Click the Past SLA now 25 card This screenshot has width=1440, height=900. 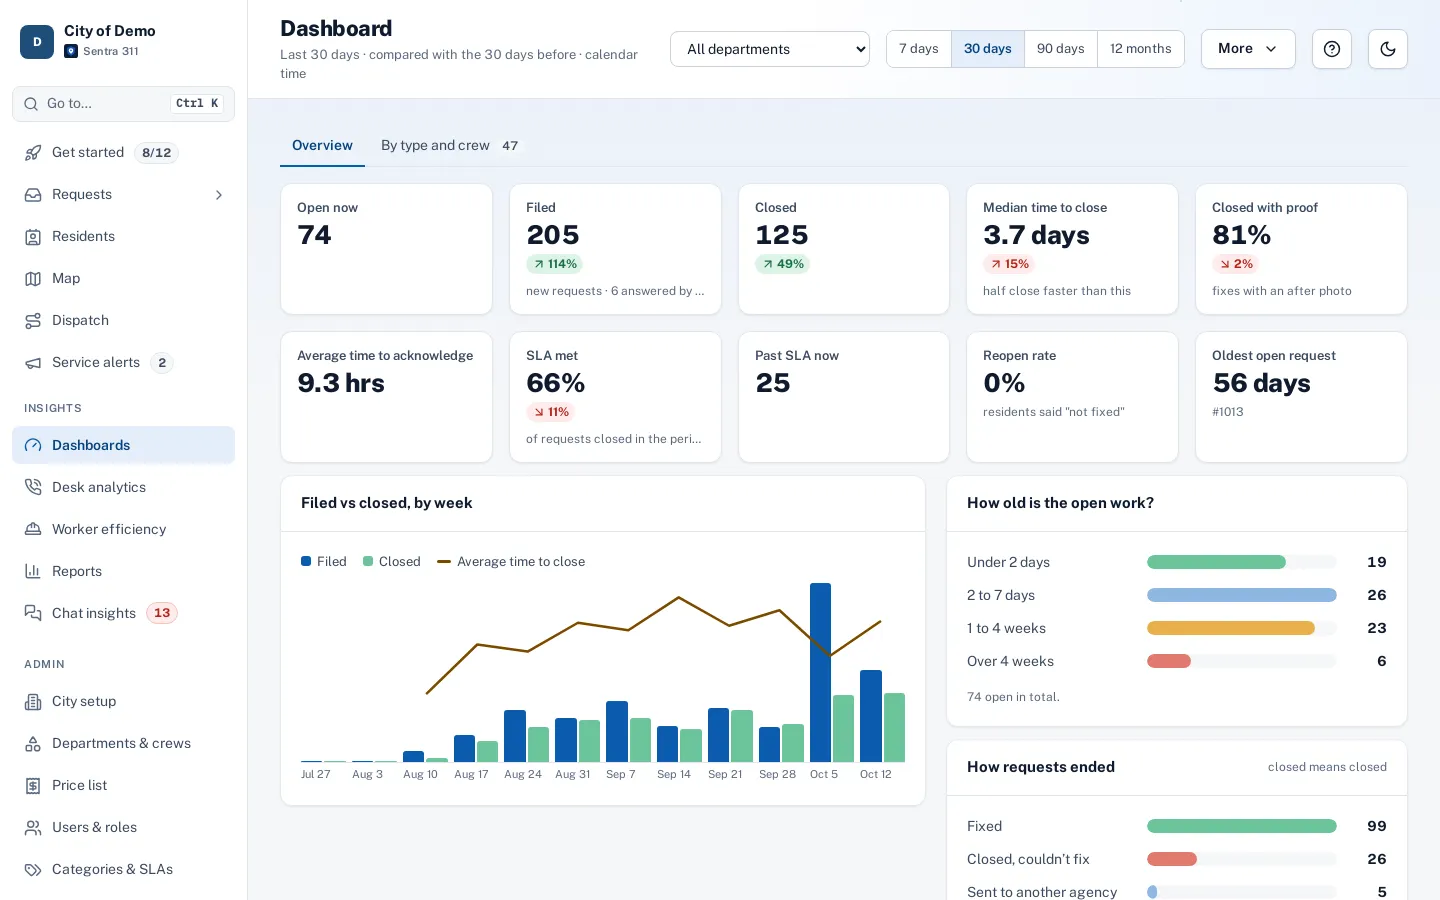point(844,397)
